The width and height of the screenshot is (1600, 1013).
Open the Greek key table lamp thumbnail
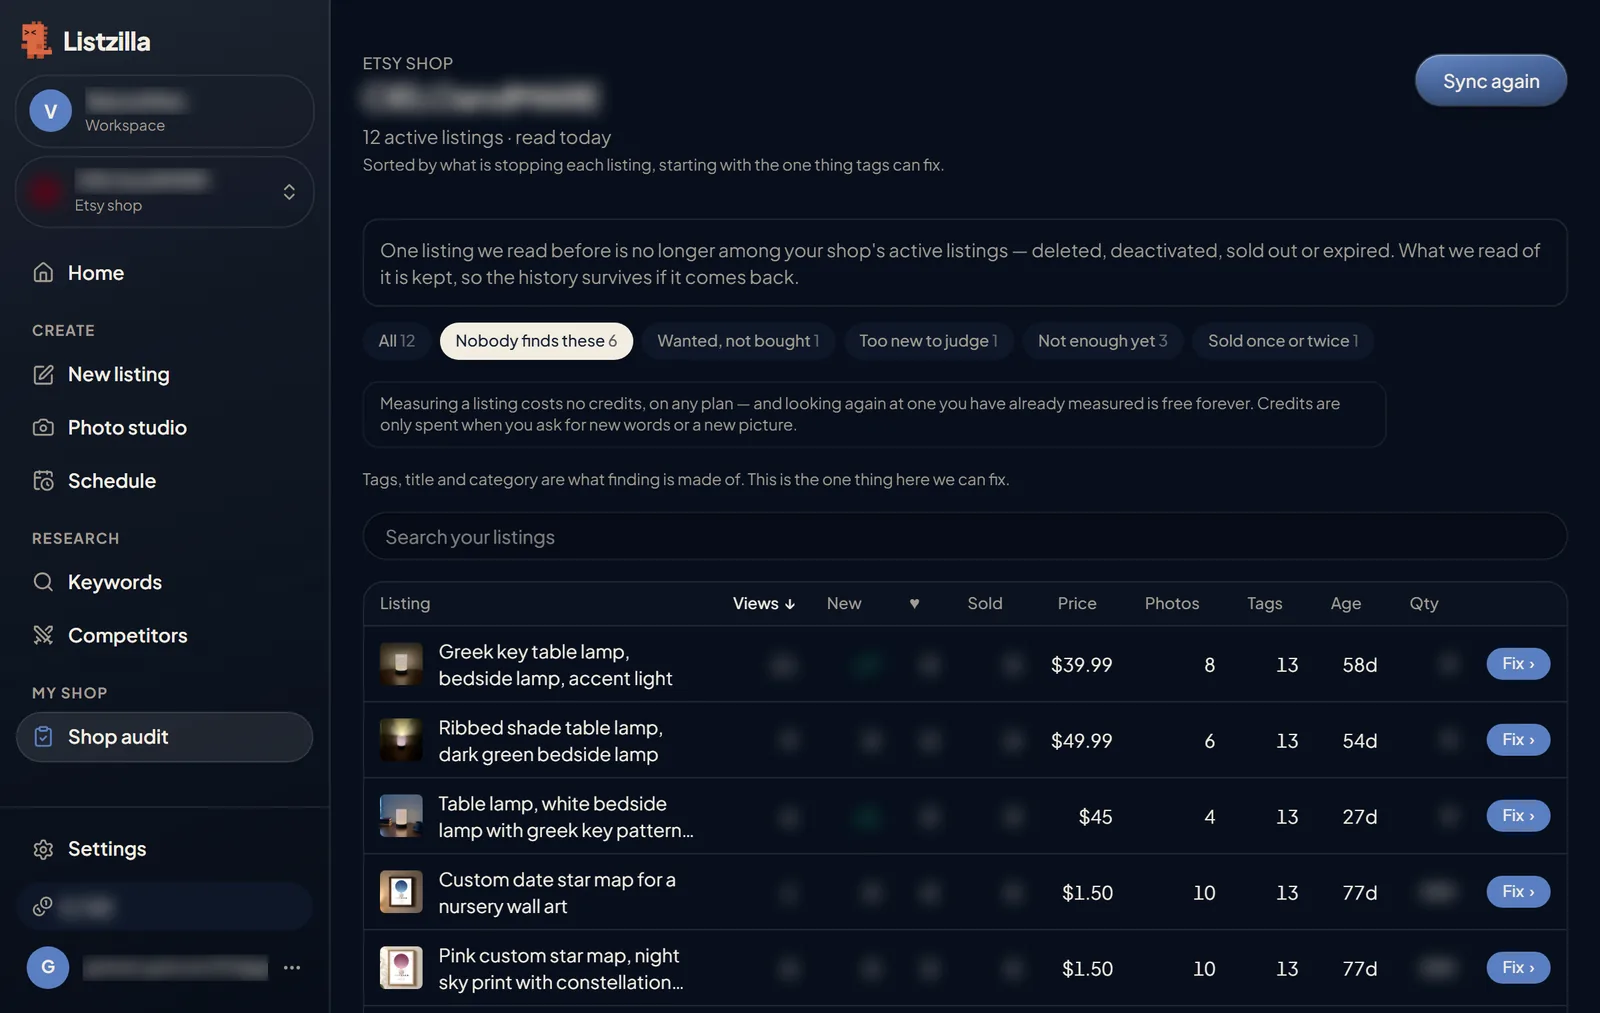pos(401,664)
